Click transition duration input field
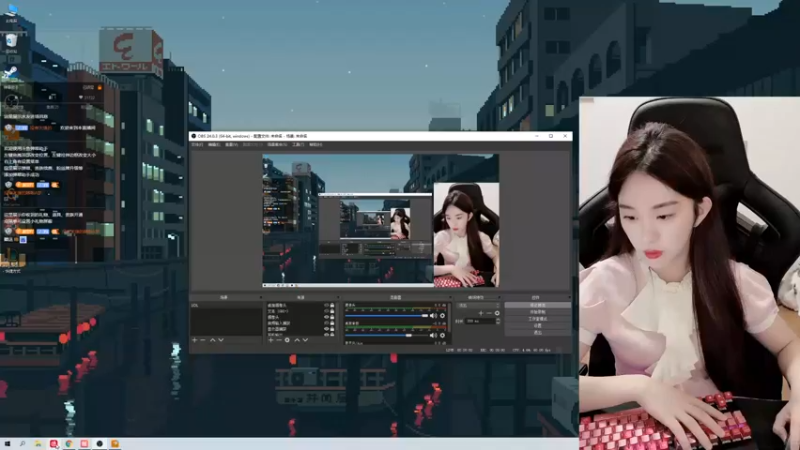 pos(480,321)
